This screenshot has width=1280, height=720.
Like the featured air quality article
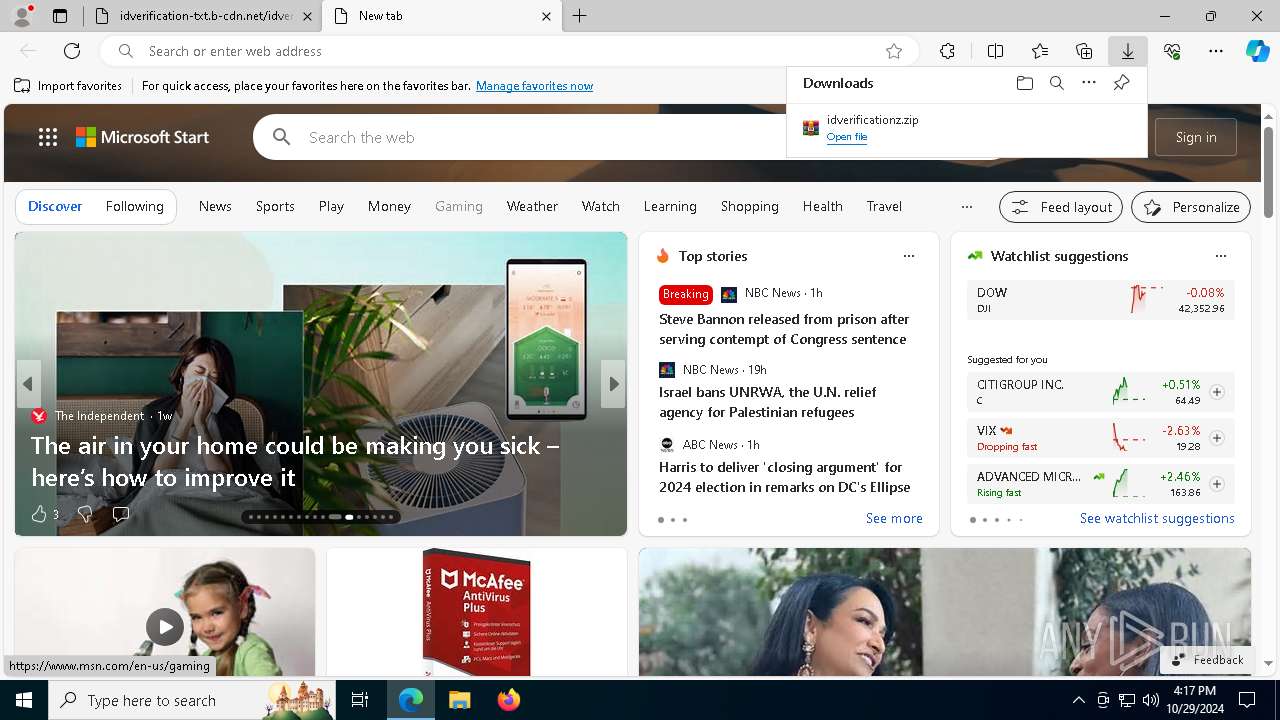click(39, 514)
